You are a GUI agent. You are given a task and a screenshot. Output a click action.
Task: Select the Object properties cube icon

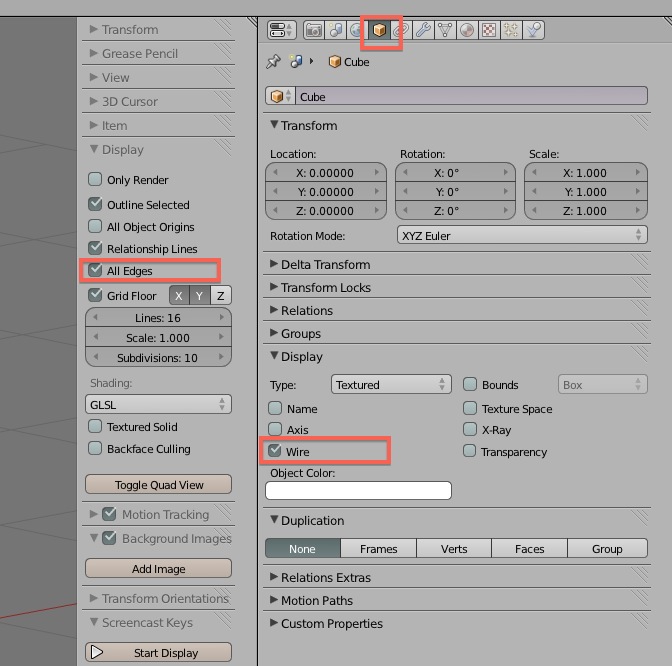click(379, 30)
